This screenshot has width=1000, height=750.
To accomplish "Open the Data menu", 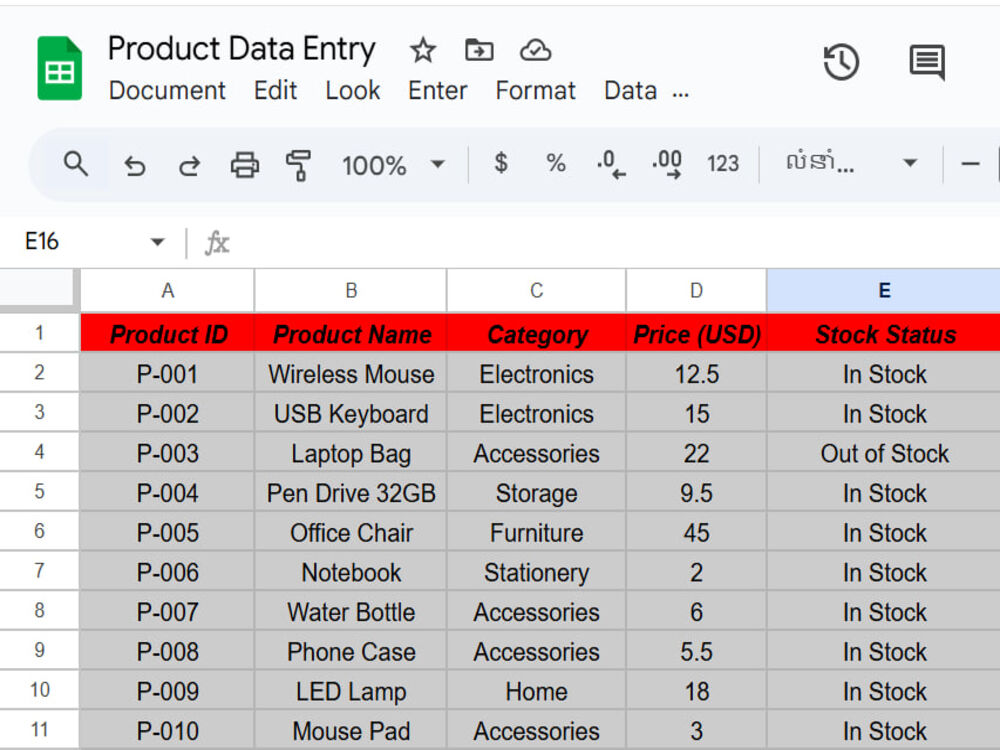I will click(x=630, y=91).
